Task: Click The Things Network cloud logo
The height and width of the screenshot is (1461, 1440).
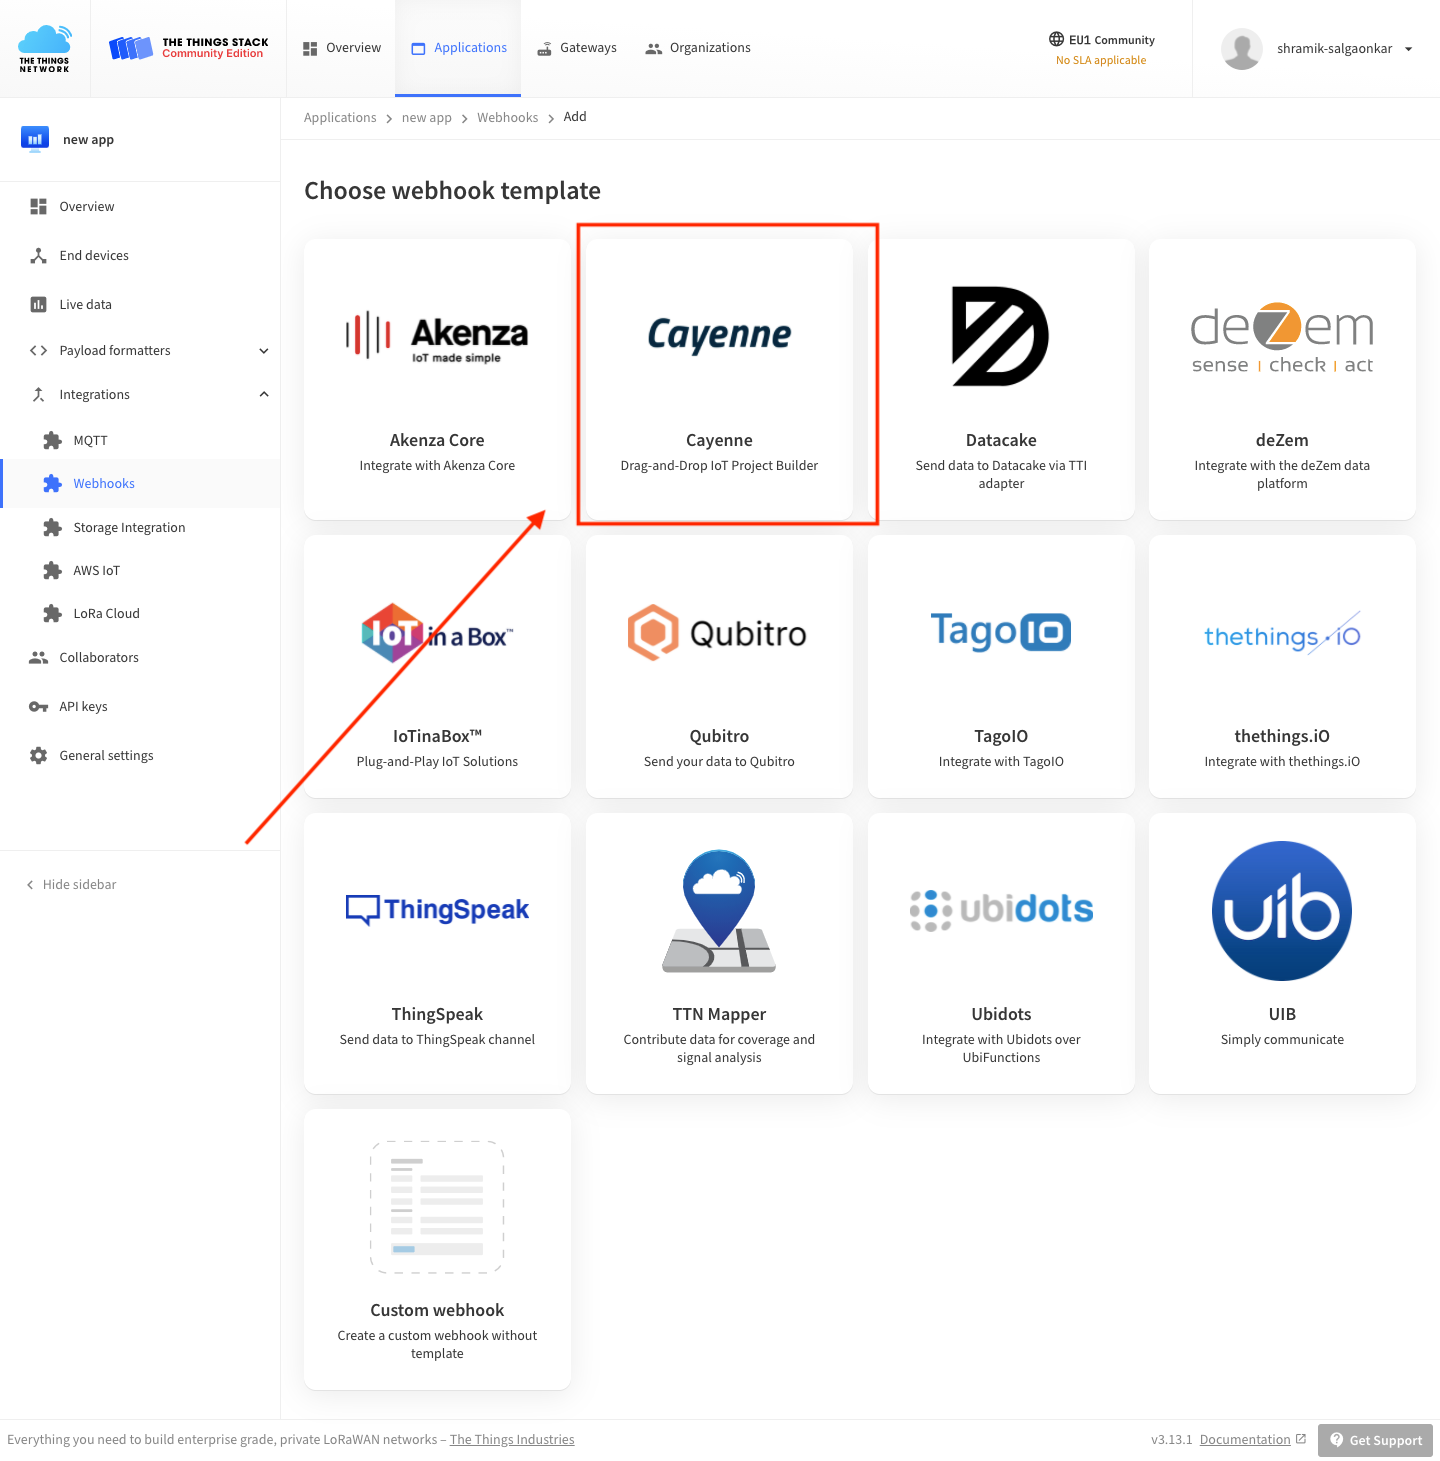Action: tap(45, 48)
